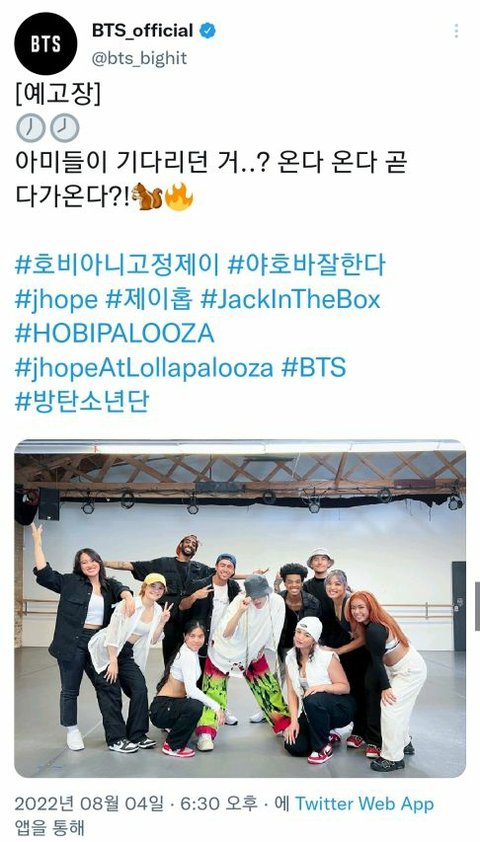Open the tweet's three-dot more menu
The height and width of the screenshot is (842, 480).
tap(456, 31)
